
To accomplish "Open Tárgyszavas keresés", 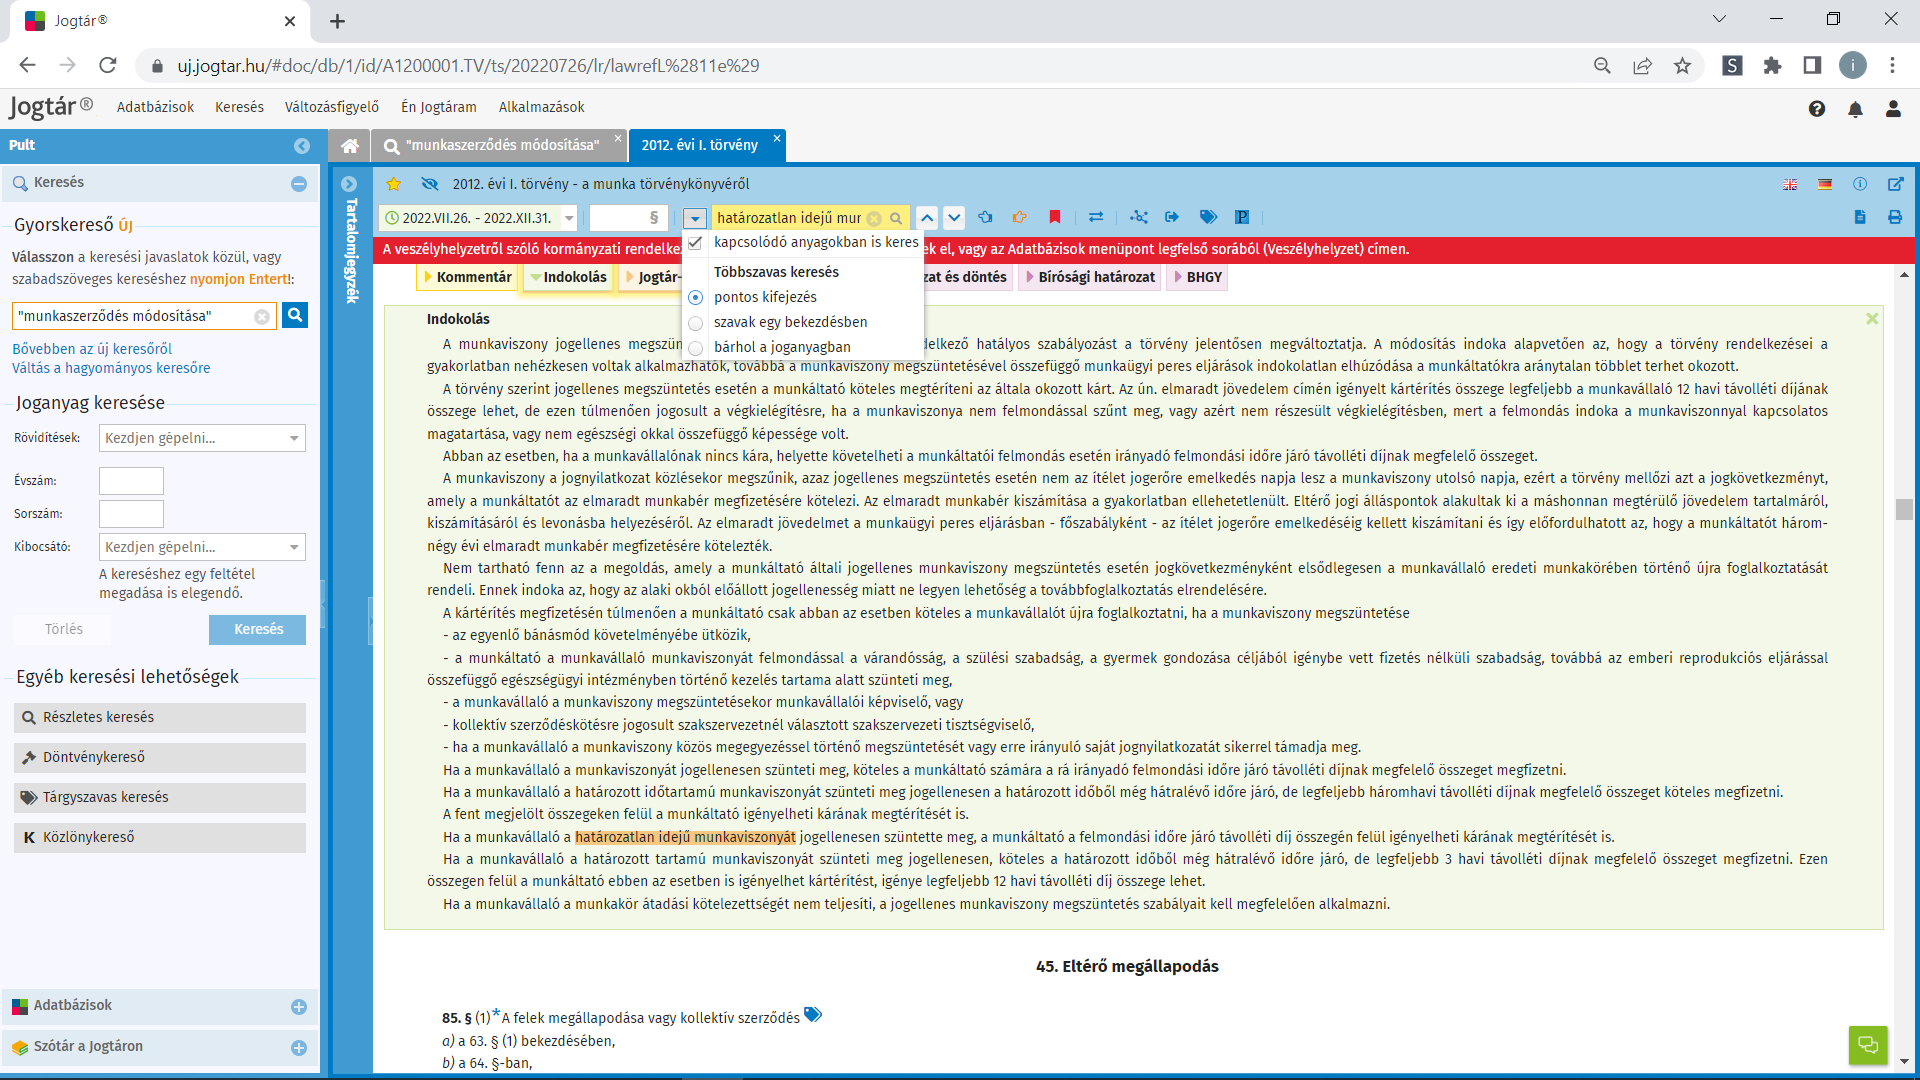I will coord(160,797).
